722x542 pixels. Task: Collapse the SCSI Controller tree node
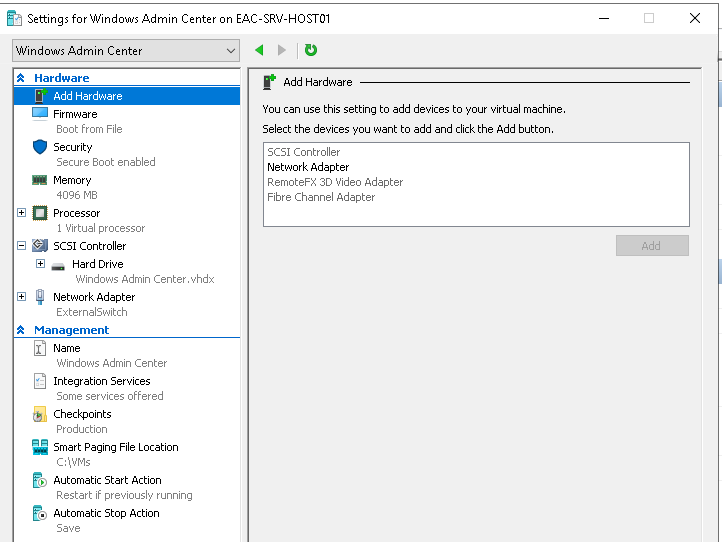(x=21, y=245)
